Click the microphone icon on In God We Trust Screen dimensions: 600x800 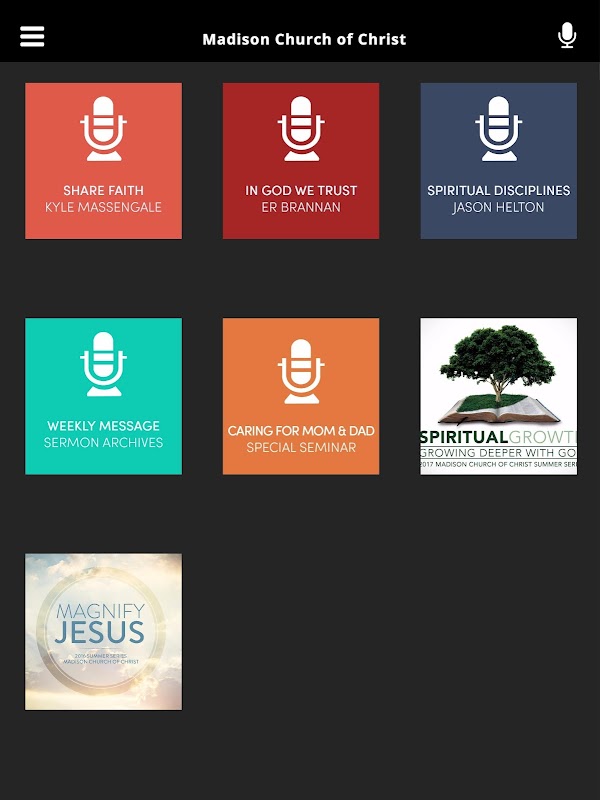pyautogui.click(x=301, y=129)
